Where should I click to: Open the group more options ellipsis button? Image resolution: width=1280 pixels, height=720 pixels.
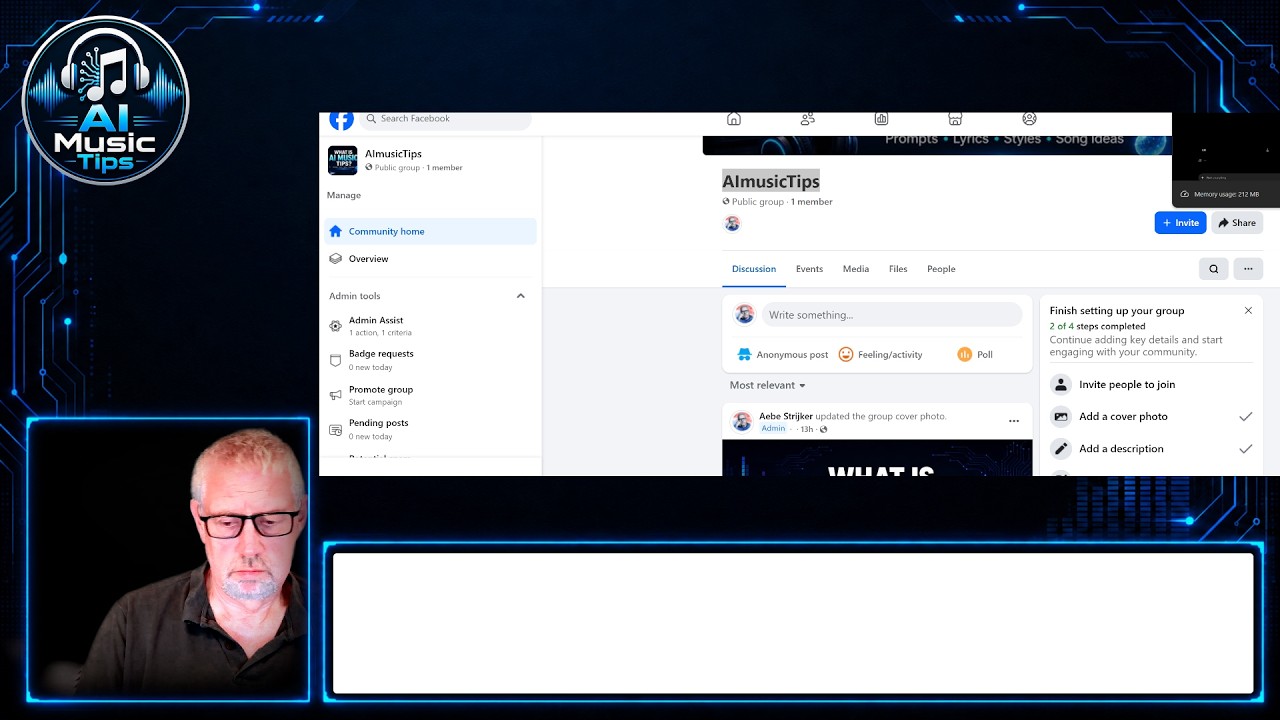pos(1248,269)
